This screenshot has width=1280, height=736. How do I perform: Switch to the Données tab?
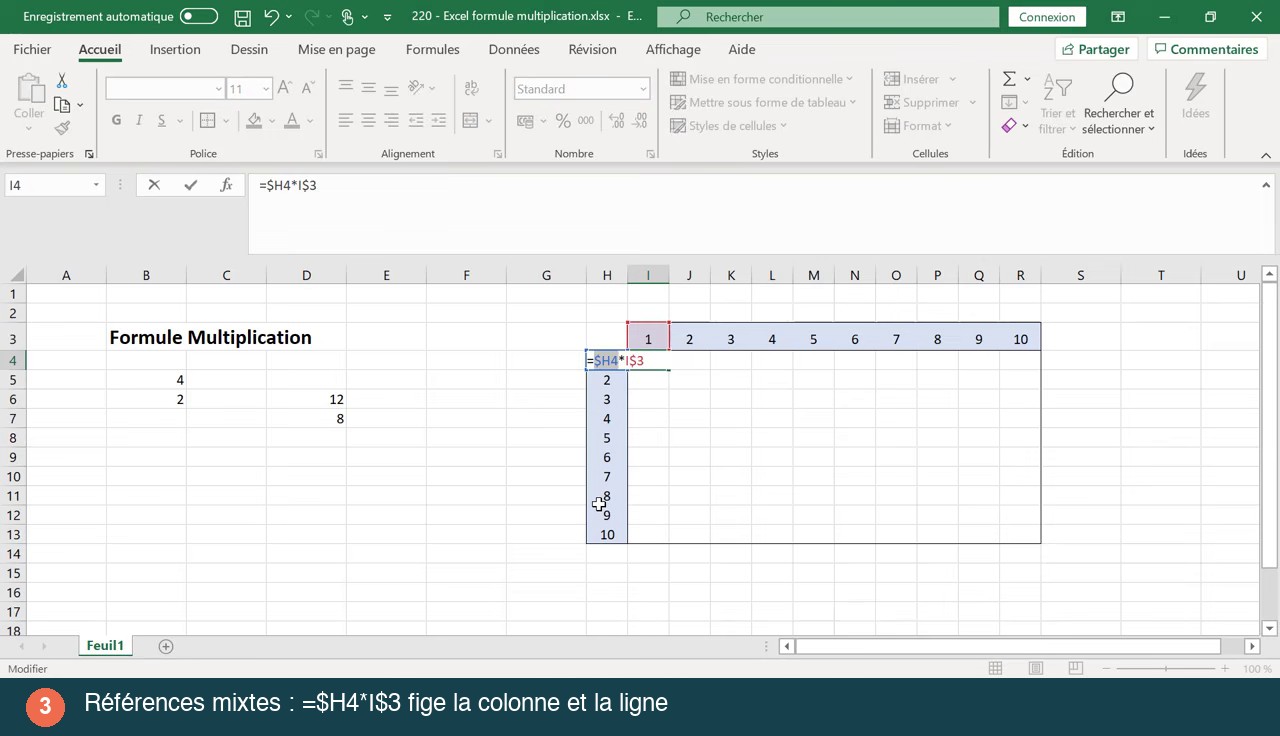click(x=514, y=49)
